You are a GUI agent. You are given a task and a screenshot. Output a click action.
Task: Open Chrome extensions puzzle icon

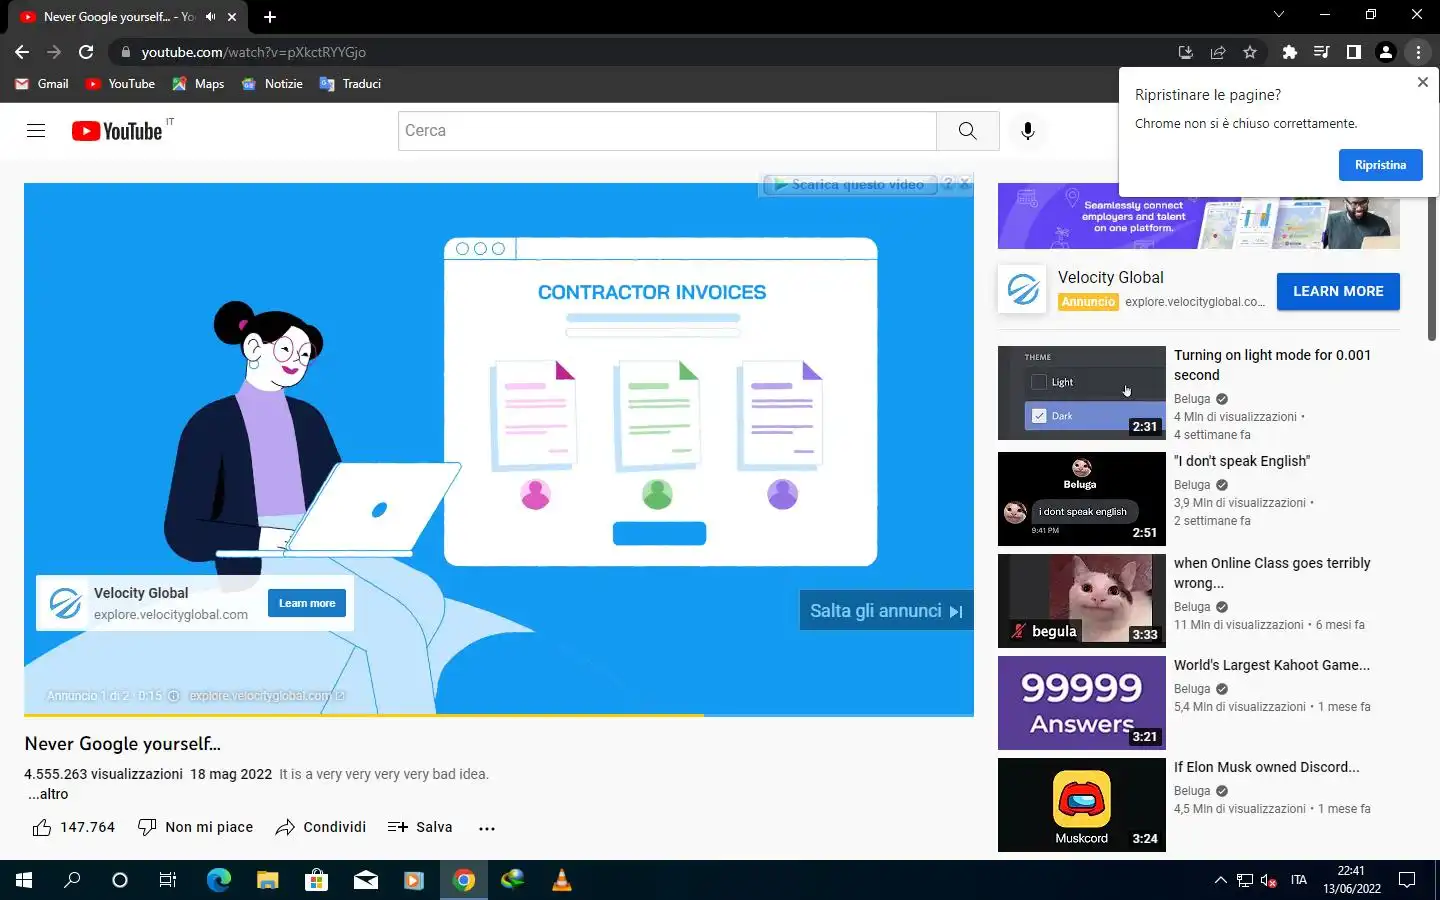click(1290, 52)
